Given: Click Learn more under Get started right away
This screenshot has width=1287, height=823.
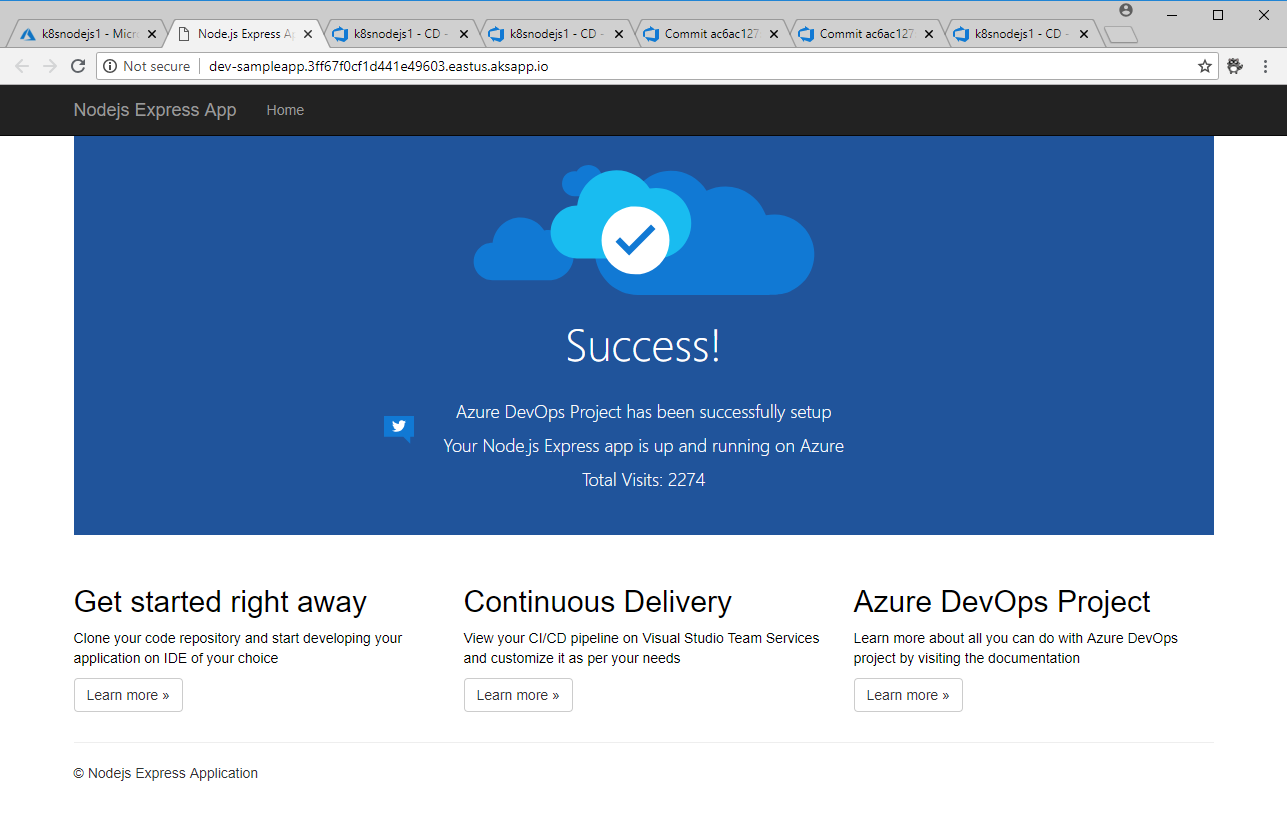Looking at the screenshot, I should pos(128,695).
